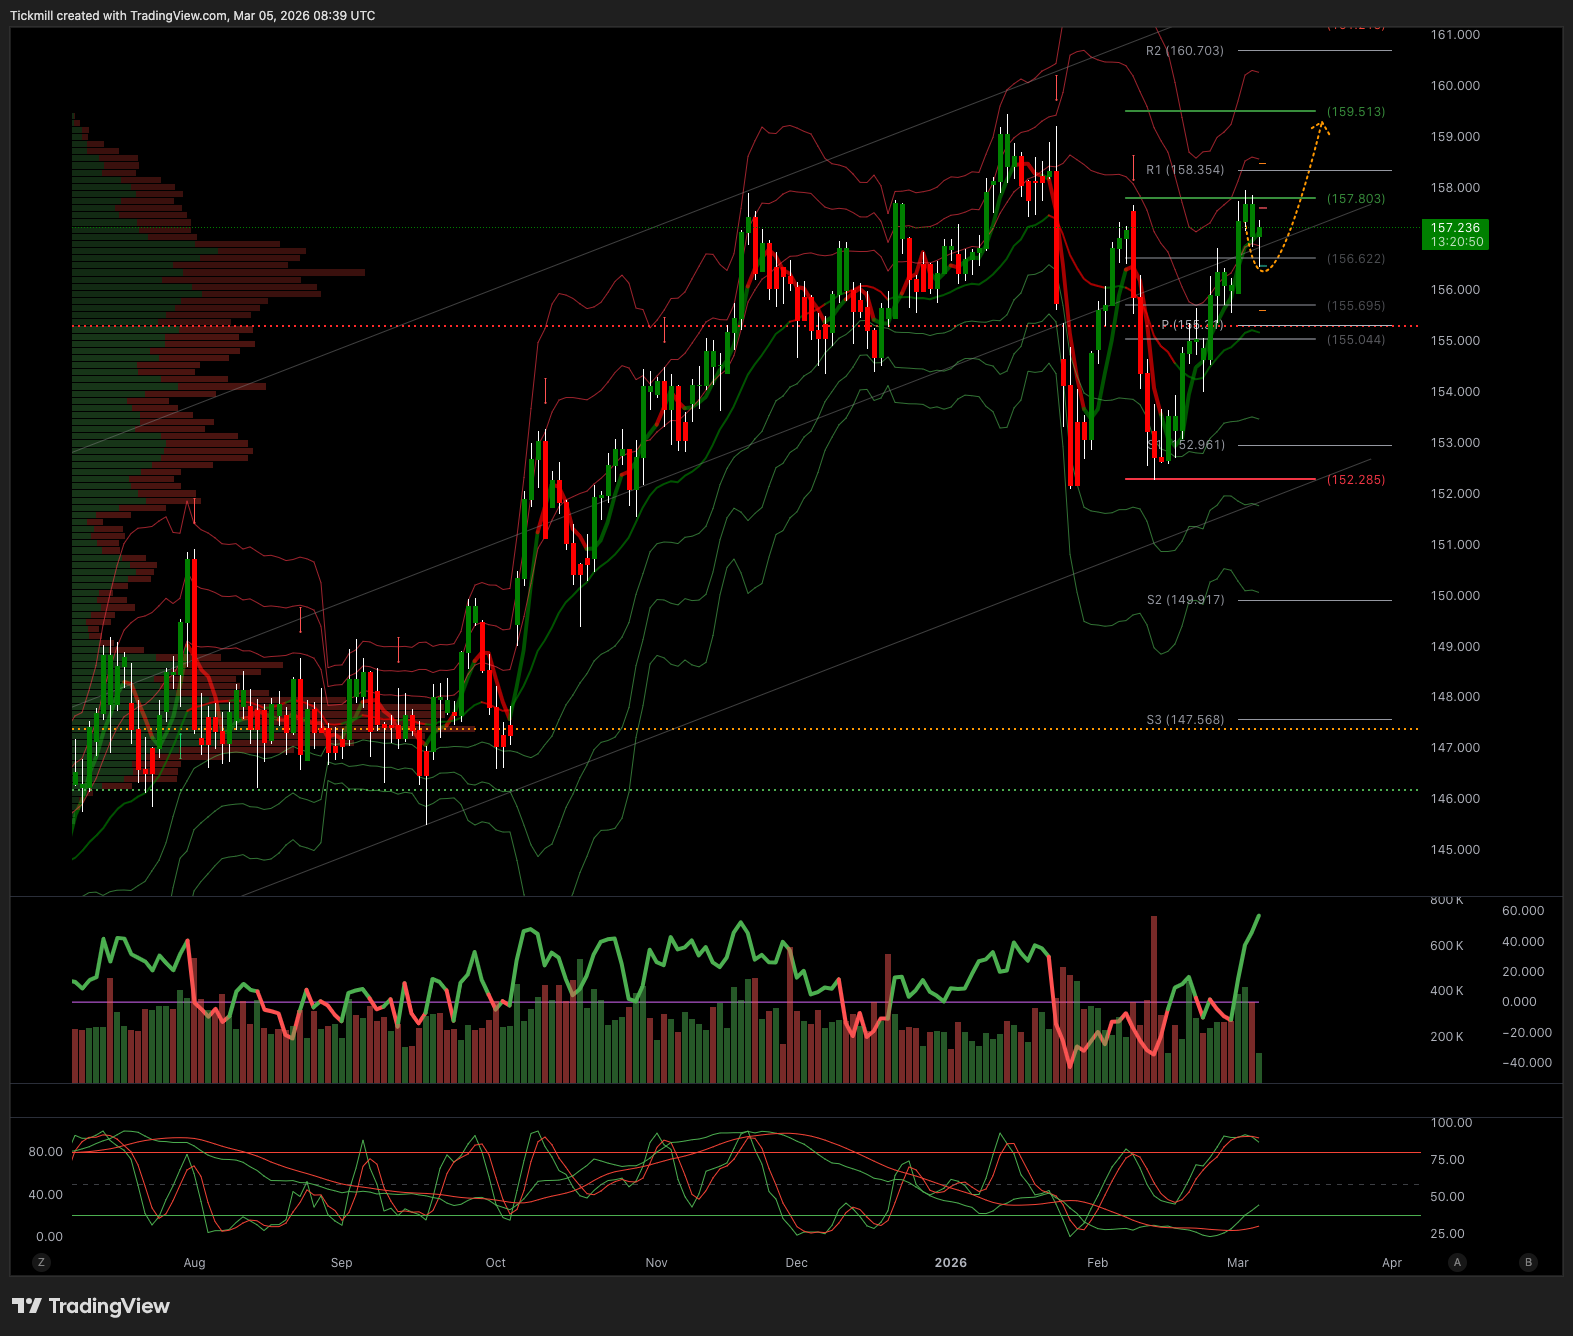Image resolution: width=1573 pixels, height=1336 pixels.
Task: Select the R1 (158.354) pivot label
Action: tap(1184, 170)
